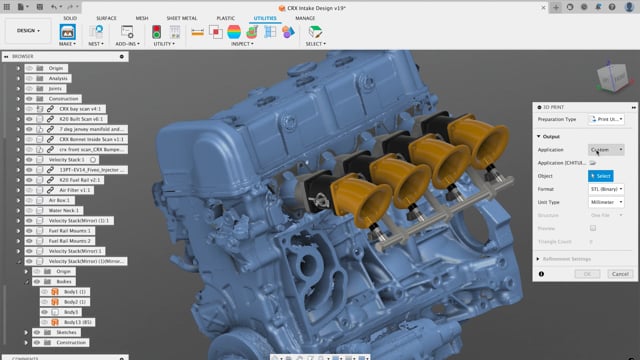
Task: Open the data panel grid icon
Action: pos(7,7)
